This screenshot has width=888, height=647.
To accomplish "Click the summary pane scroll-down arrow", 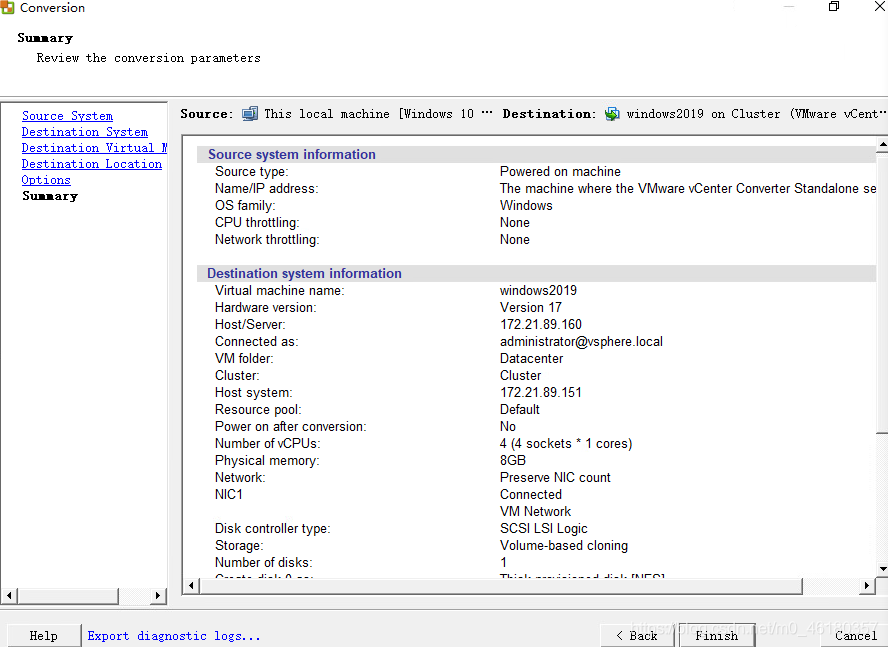I will point(882,568).
